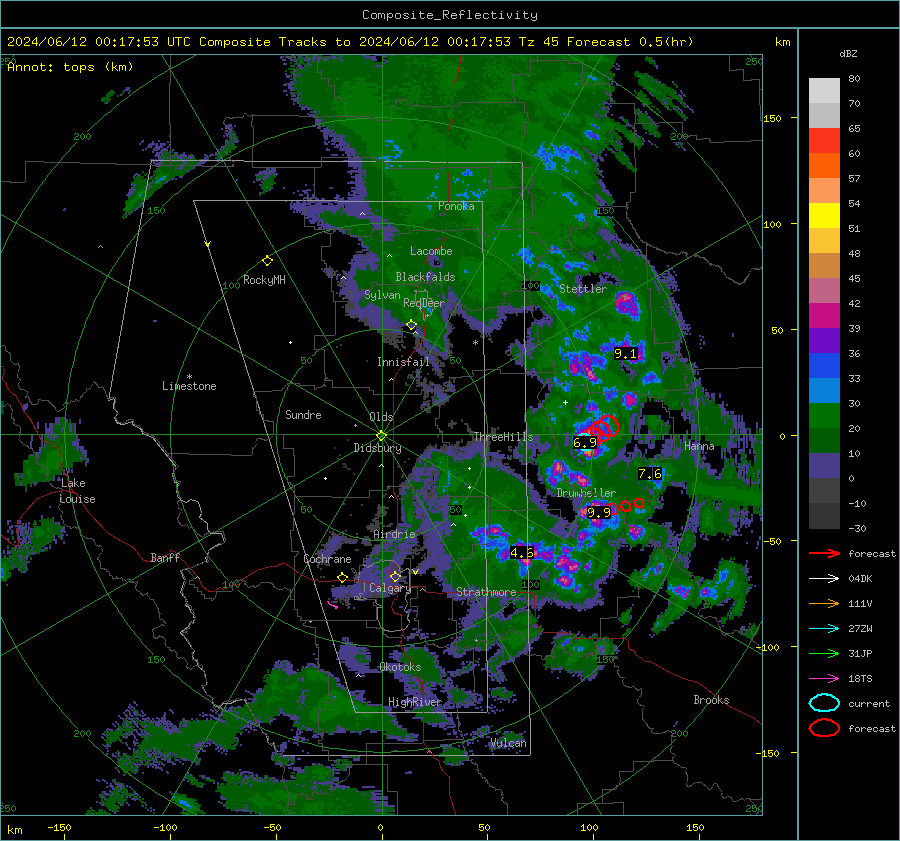Click the red forecast arrow in legend
This screenshot has width=900, height=841.
pyautogui.click(x=824, y=553)
